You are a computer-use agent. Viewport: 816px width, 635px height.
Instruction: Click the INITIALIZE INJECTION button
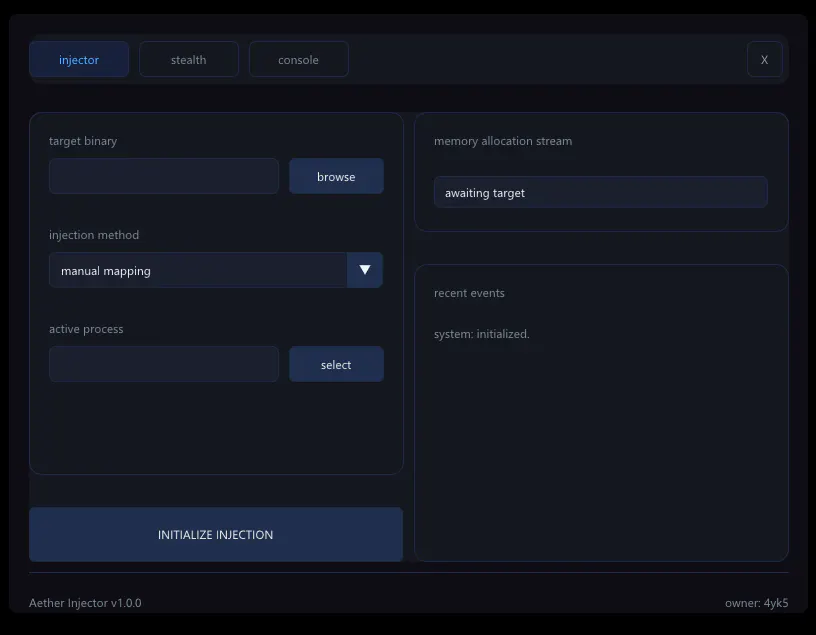coord(216,535)
